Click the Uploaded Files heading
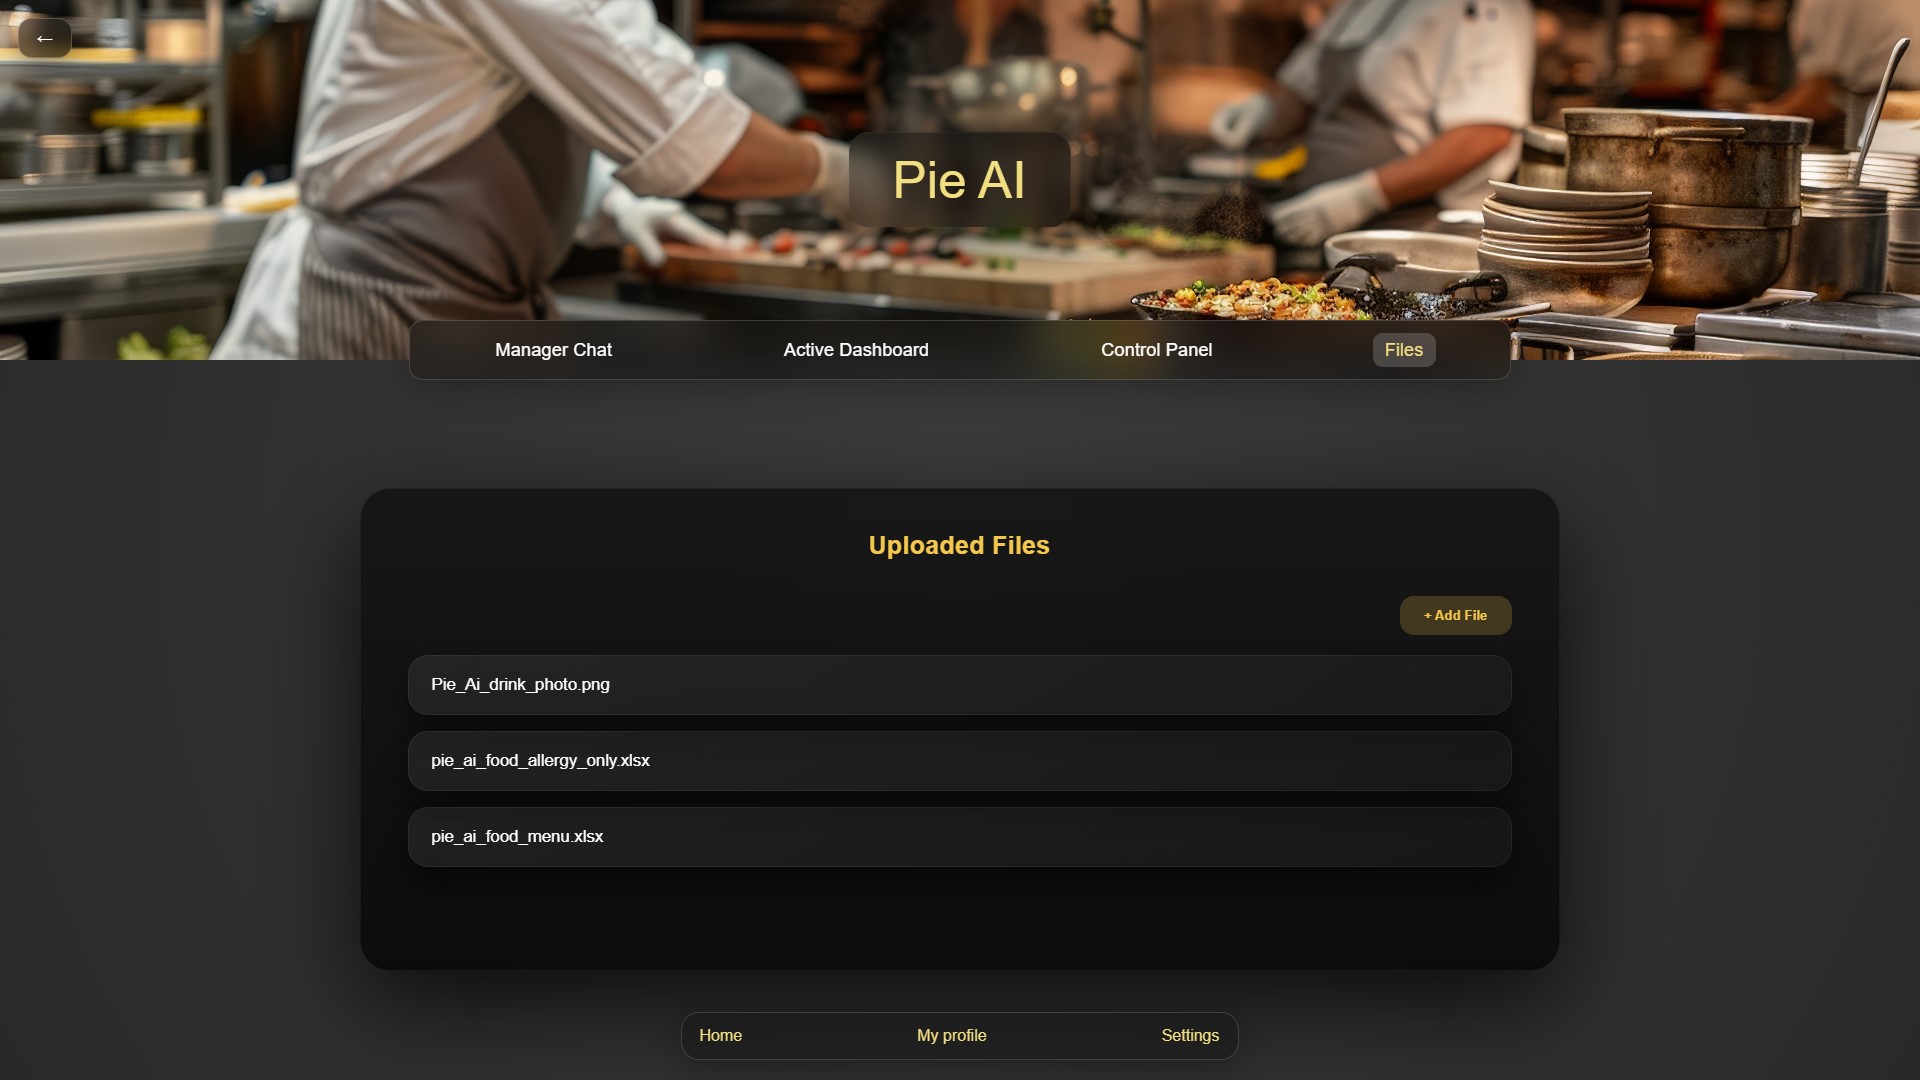Image resolution: width=1920 pixels, height=1080 pixels. pyautogui.click(x=959, y=545)
